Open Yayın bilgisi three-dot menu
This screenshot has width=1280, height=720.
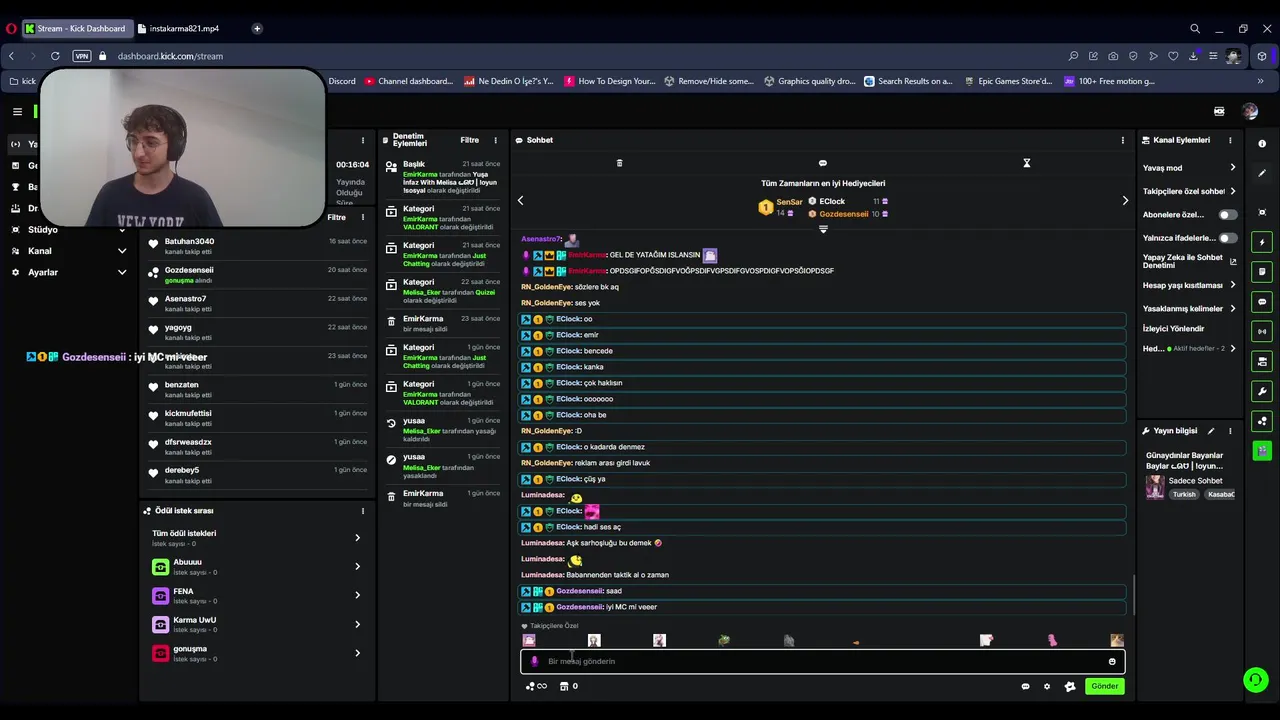pyautogui.click(x=1230, y=431)
